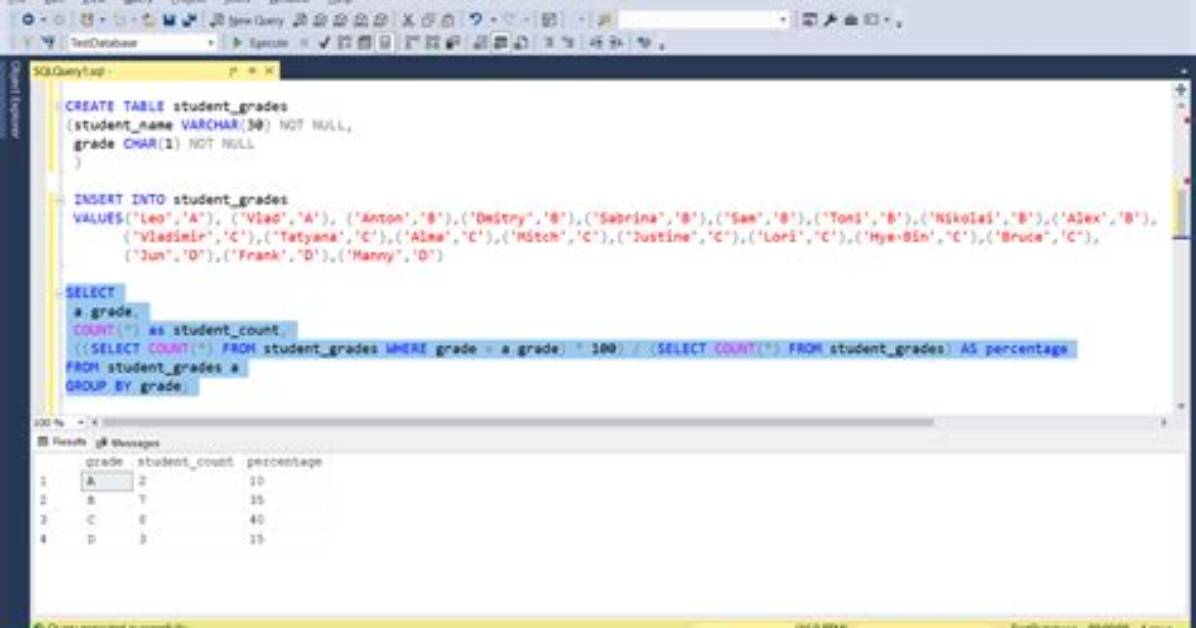
Task: Click the editor split-window handle icon
Action: tap(1181, 89)
